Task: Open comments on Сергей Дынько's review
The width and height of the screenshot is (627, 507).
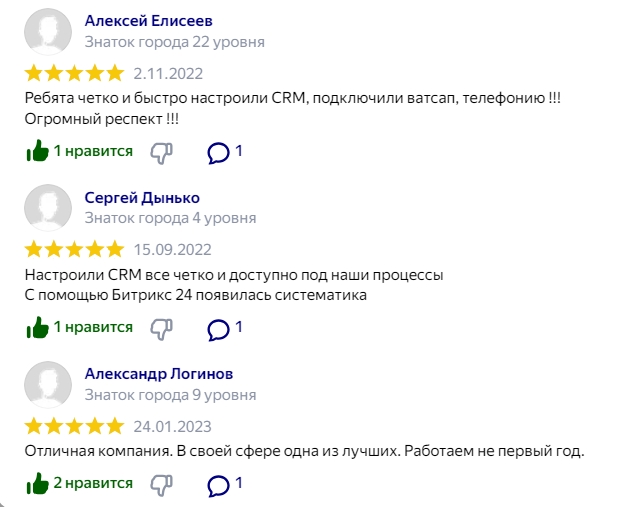Action: pos(218,328)
